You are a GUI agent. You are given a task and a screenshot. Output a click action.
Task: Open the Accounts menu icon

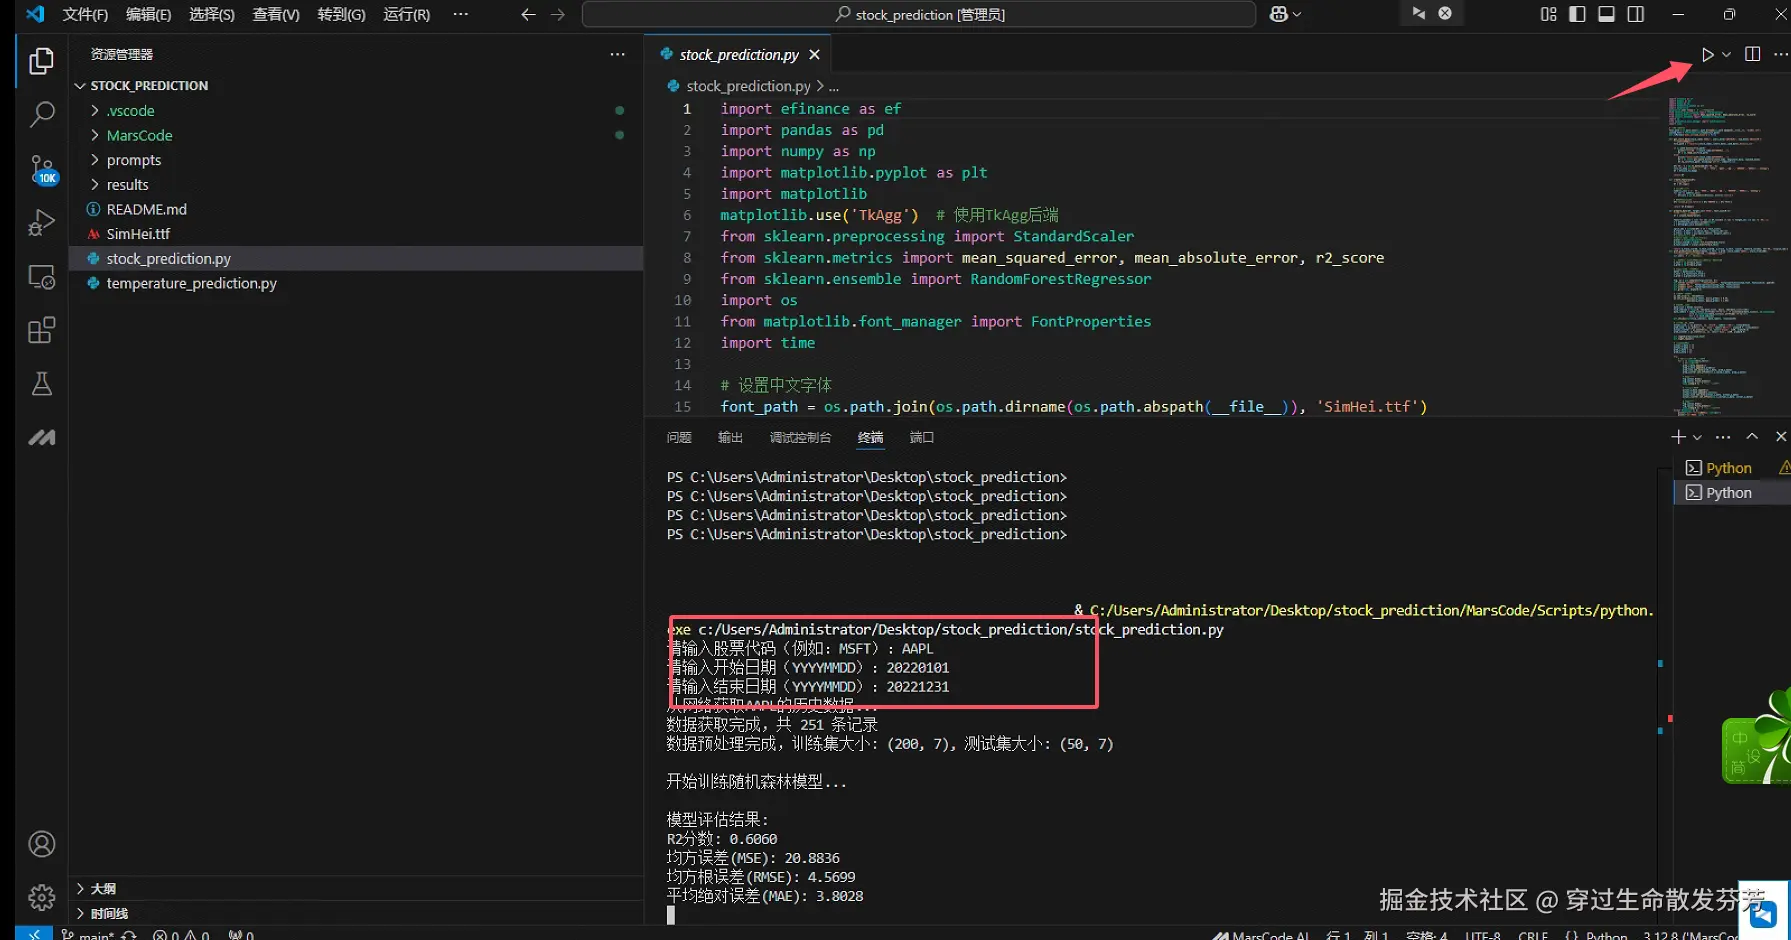tap(41, 844)
